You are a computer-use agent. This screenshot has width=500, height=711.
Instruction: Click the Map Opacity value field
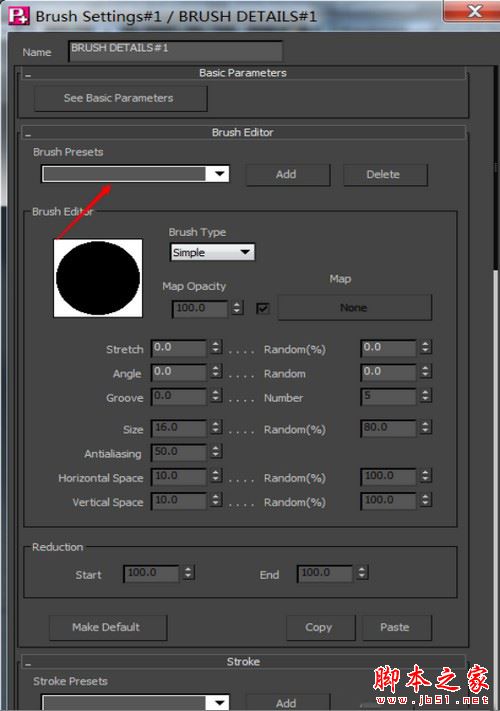coord(200,309)
